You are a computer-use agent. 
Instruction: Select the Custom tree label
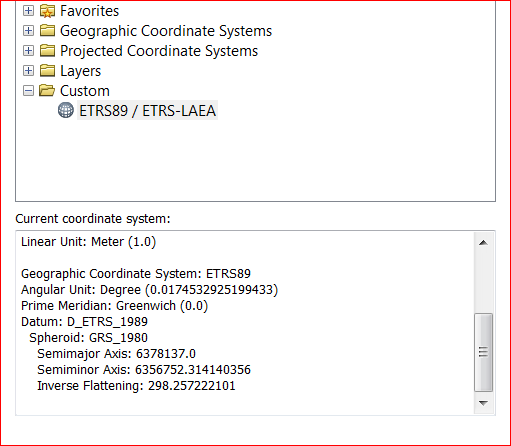pos(85,91)
